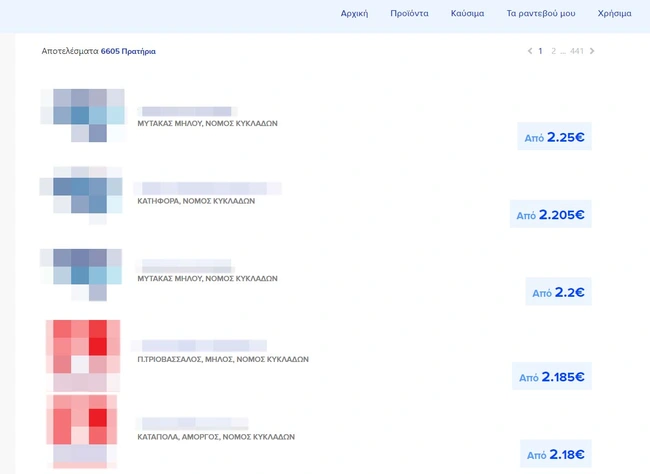Open the Π.ΤΡΙΟΒΑΣΣΑΛΟΣ station red logo
The width and height of the screenshot is (650, 474).
[x=82, y=355]
